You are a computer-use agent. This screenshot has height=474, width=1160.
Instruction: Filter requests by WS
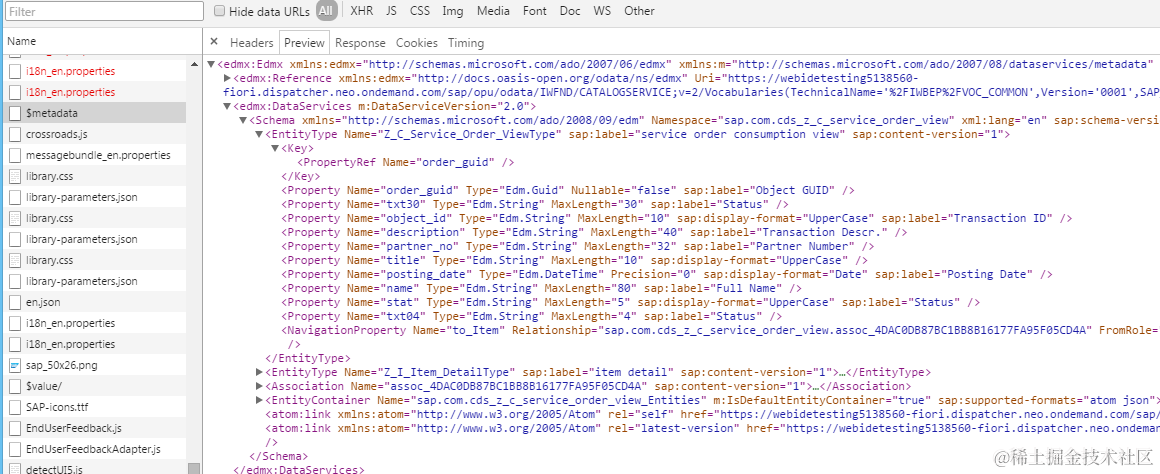pos(602,11)
